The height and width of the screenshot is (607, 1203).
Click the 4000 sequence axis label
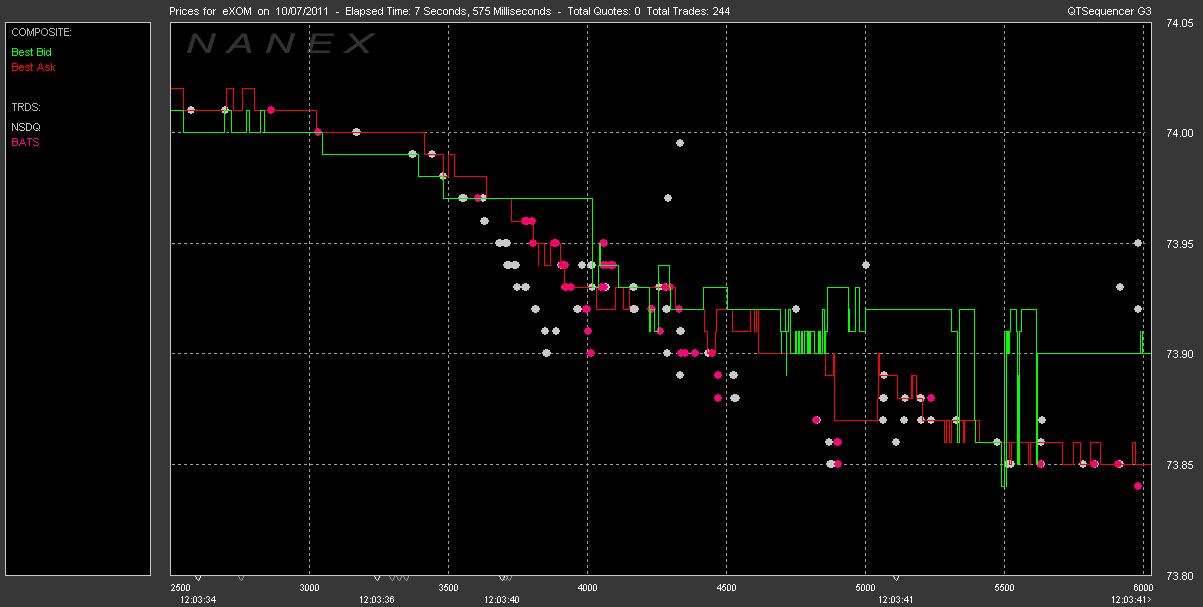pos(588,589)
